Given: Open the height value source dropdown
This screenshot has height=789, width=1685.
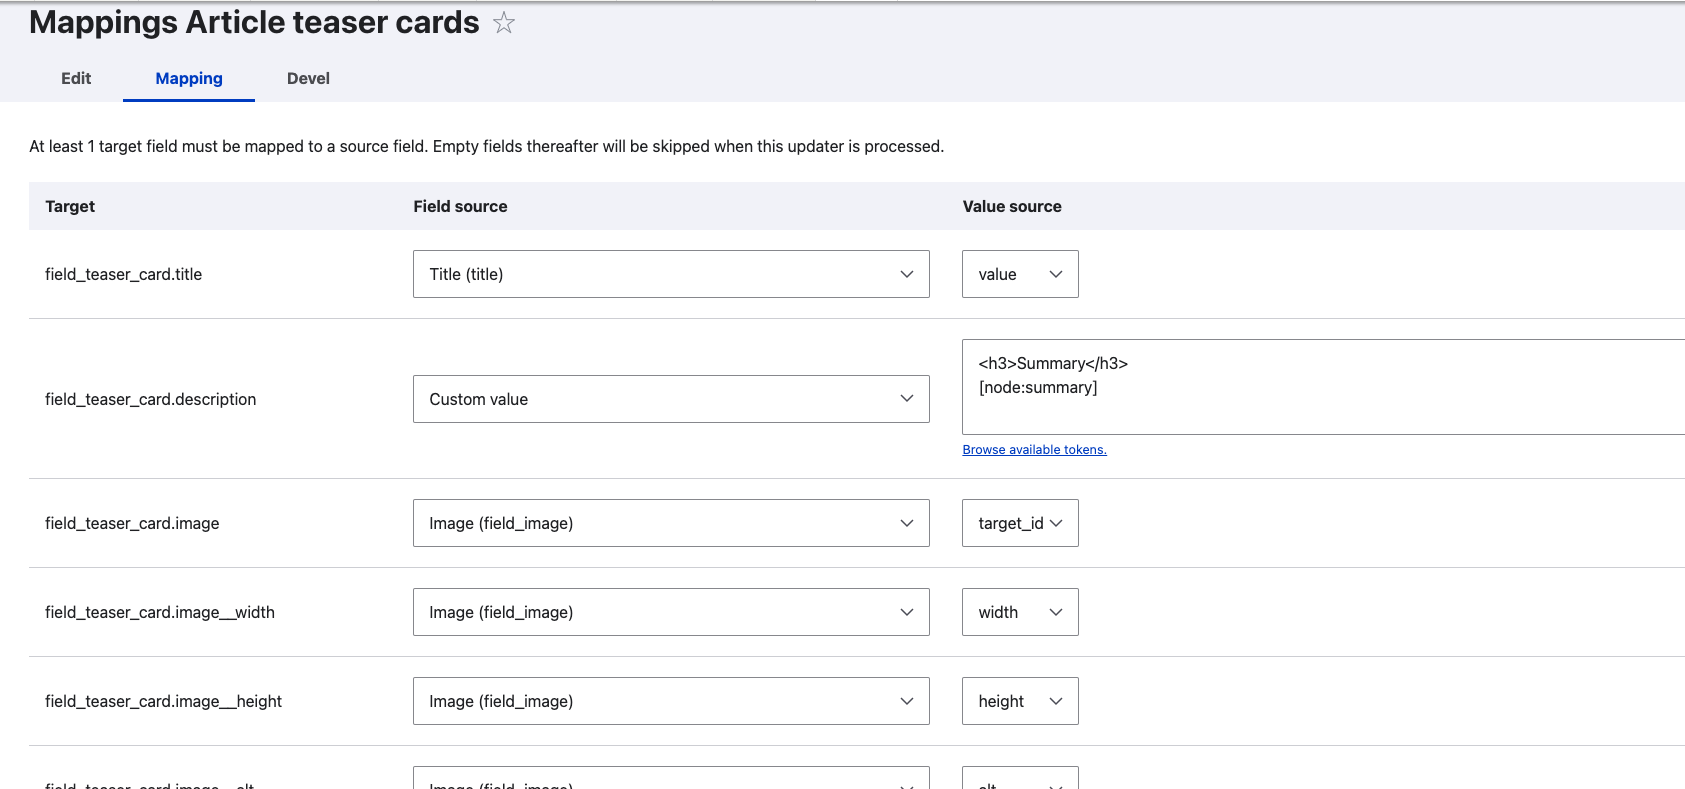Looking at the screenshot, I should click(x=1020, y=701).
